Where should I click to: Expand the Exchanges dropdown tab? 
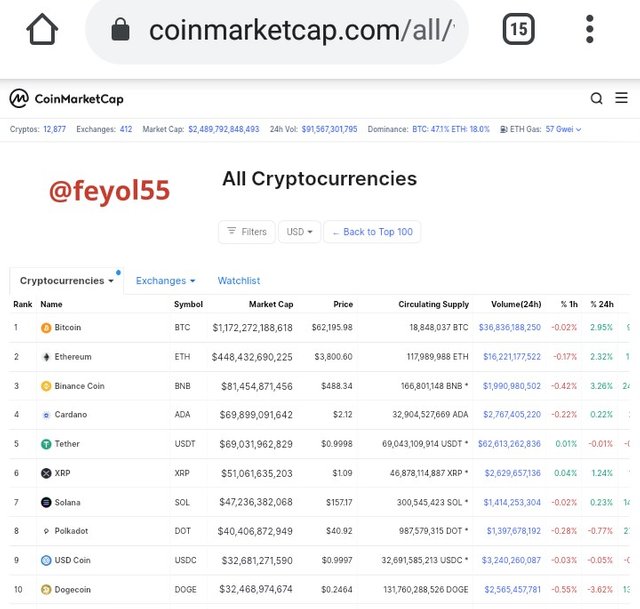(x=165, y=281)
